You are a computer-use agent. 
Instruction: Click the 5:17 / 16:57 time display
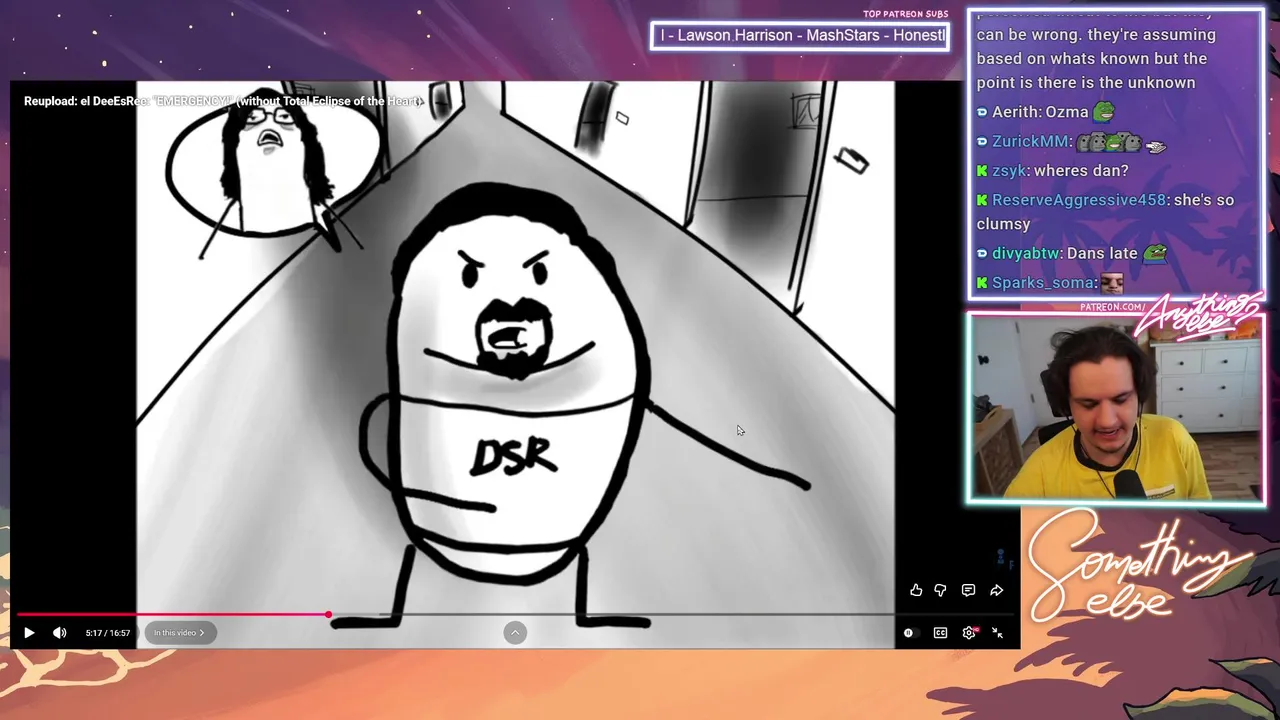point(108,633)
